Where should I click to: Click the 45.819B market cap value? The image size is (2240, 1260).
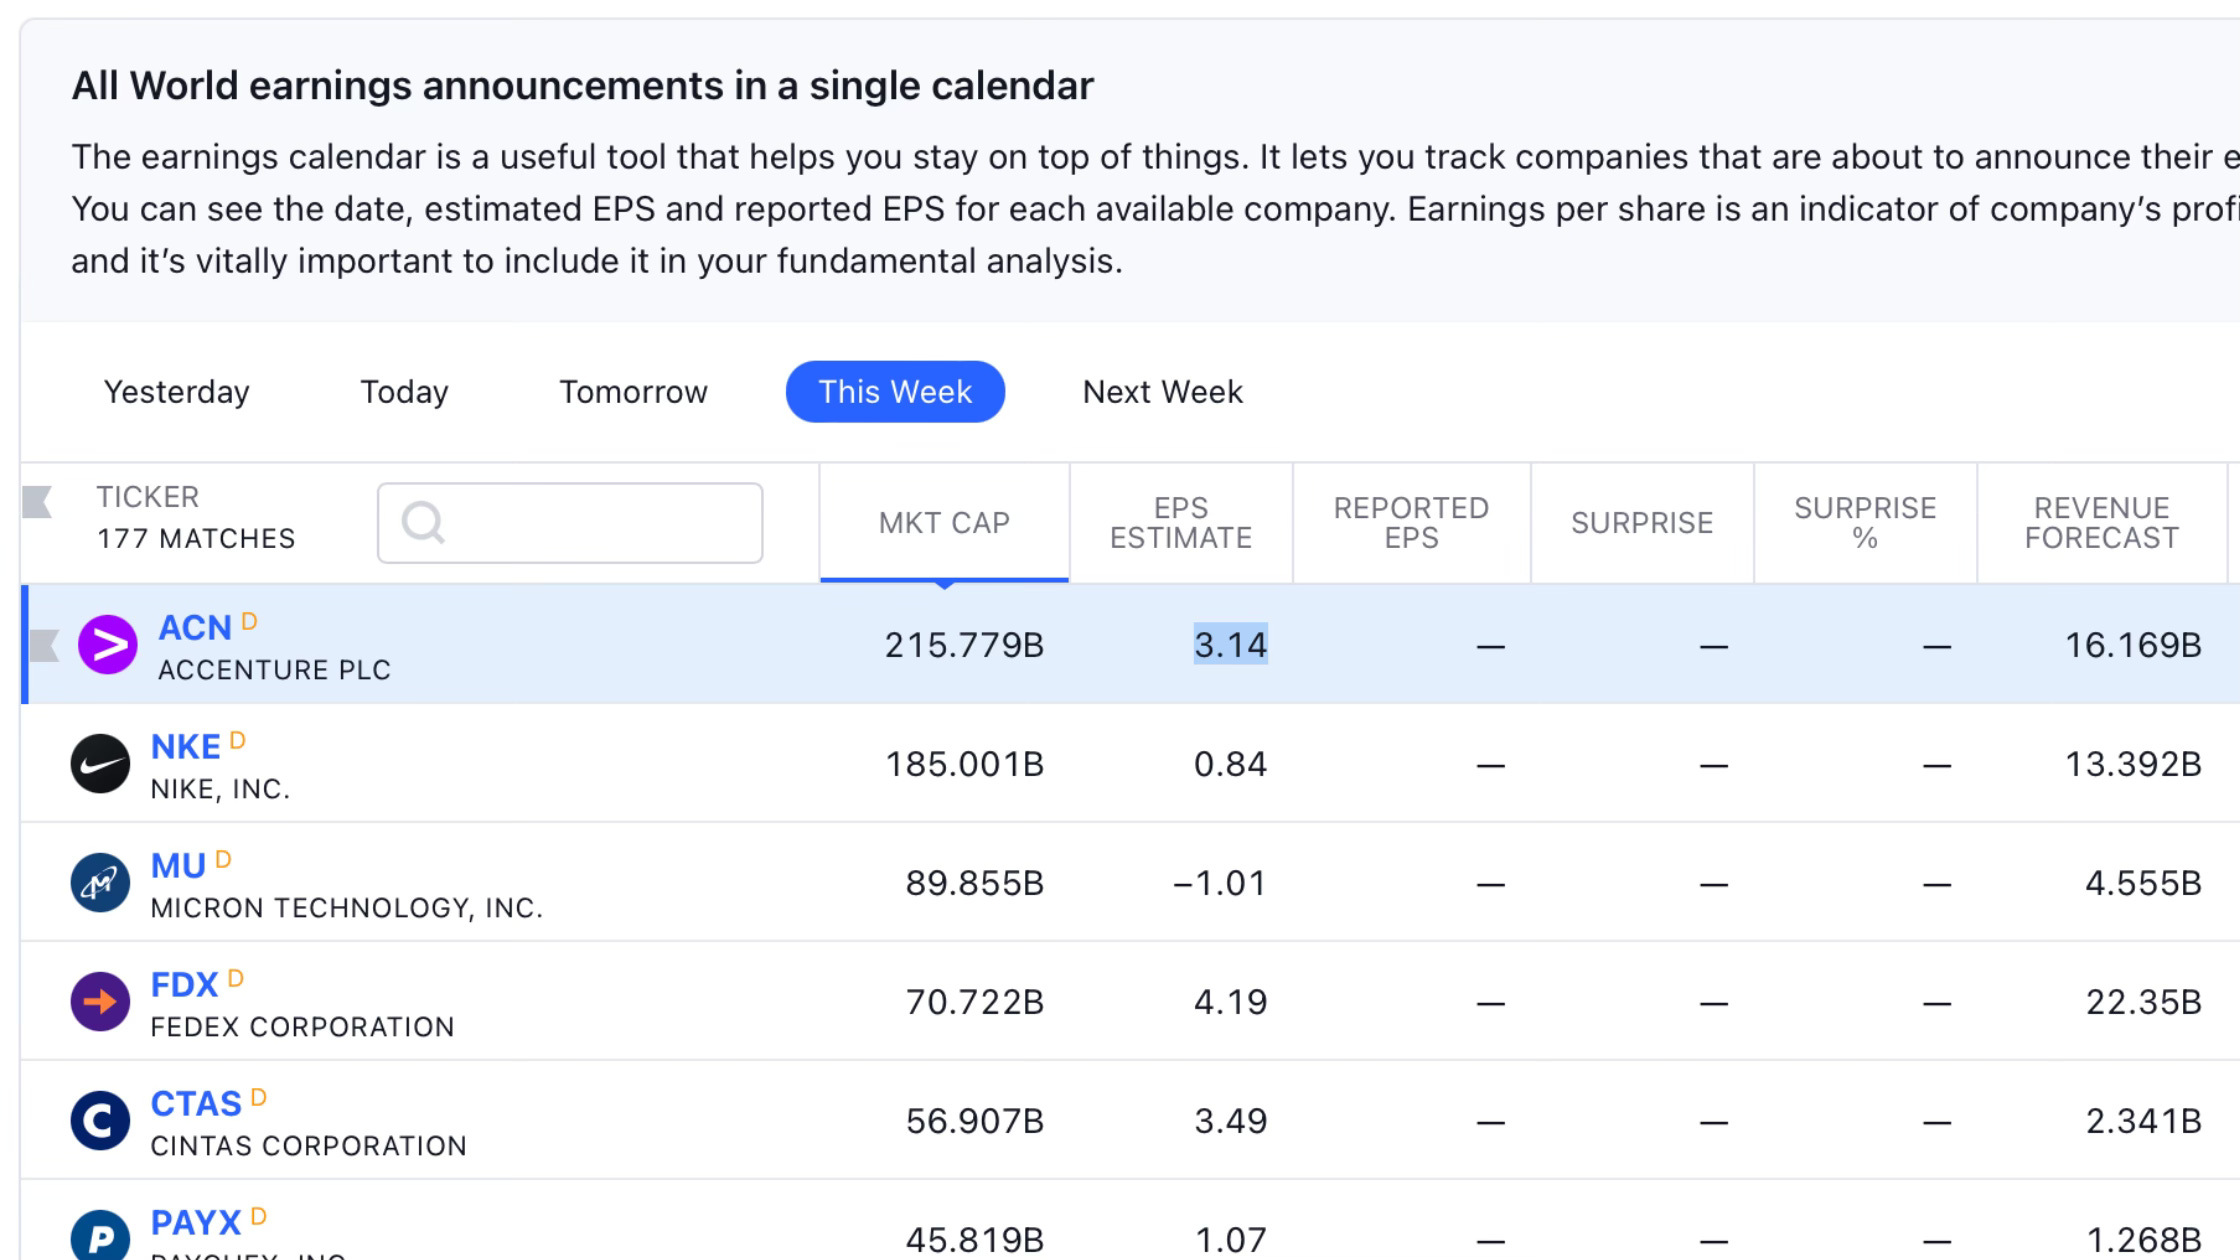pos(975,1241)
